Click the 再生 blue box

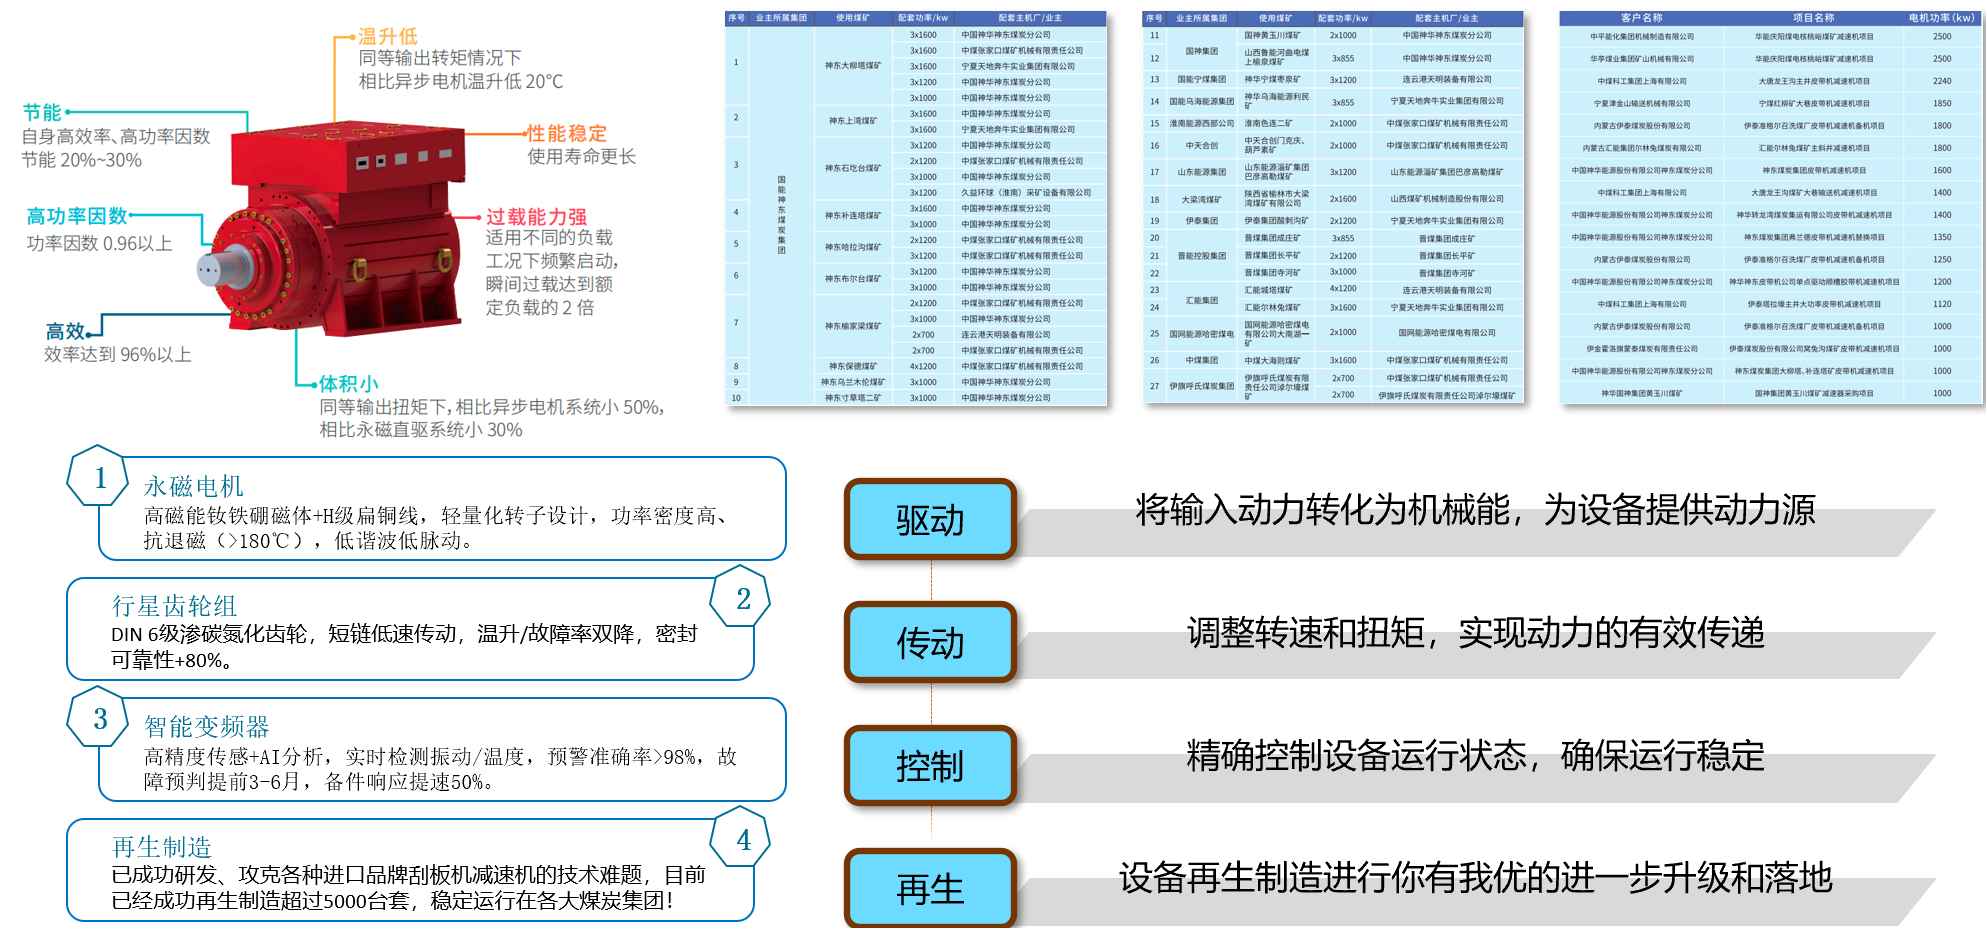[x=930, y=888]
